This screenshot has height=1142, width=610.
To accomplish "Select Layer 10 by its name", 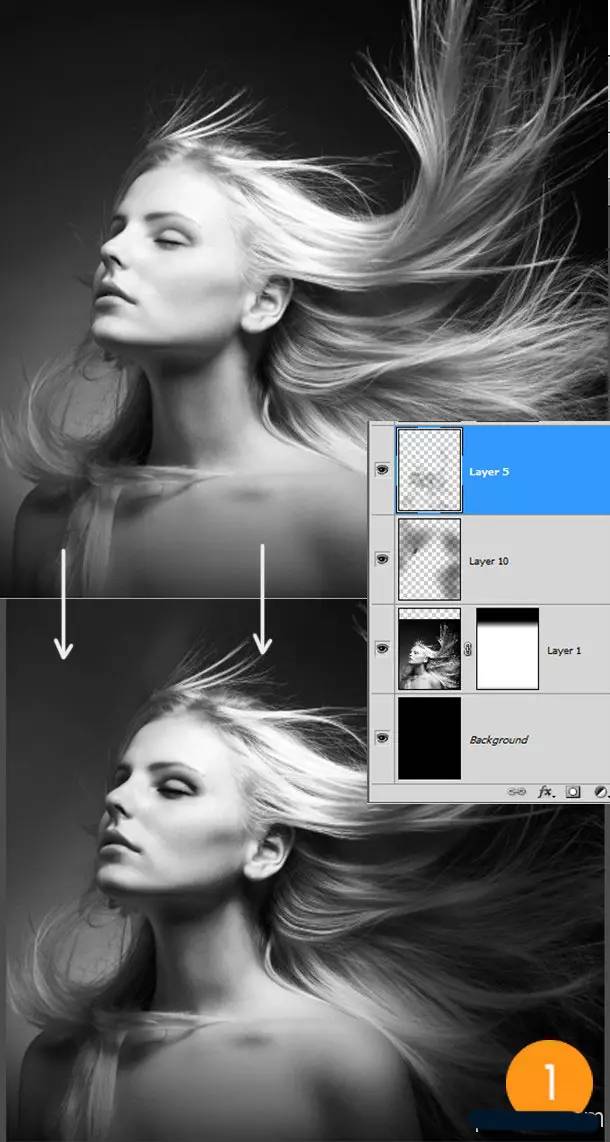I will [x=489, y=561].
